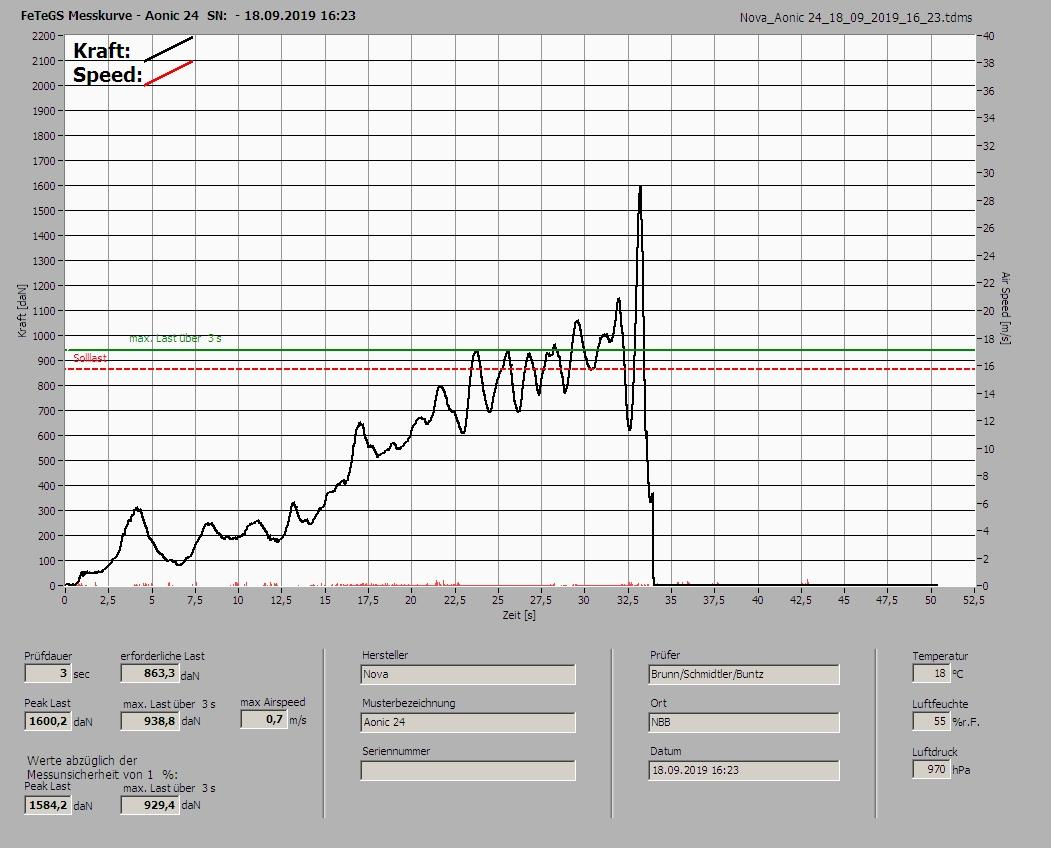Click the hPa unit next to Luftdruck

962,770
